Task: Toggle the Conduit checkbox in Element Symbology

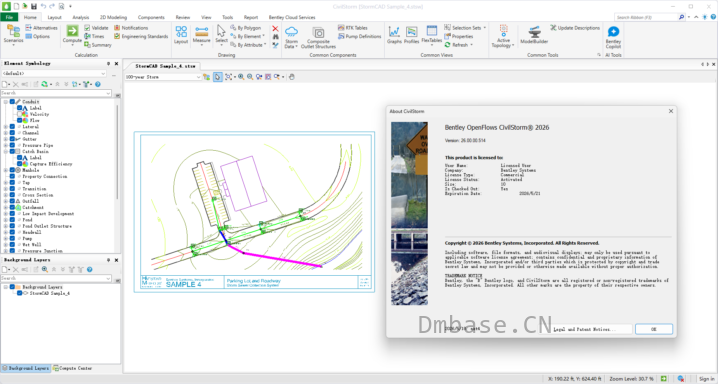Action: [12, 102]
